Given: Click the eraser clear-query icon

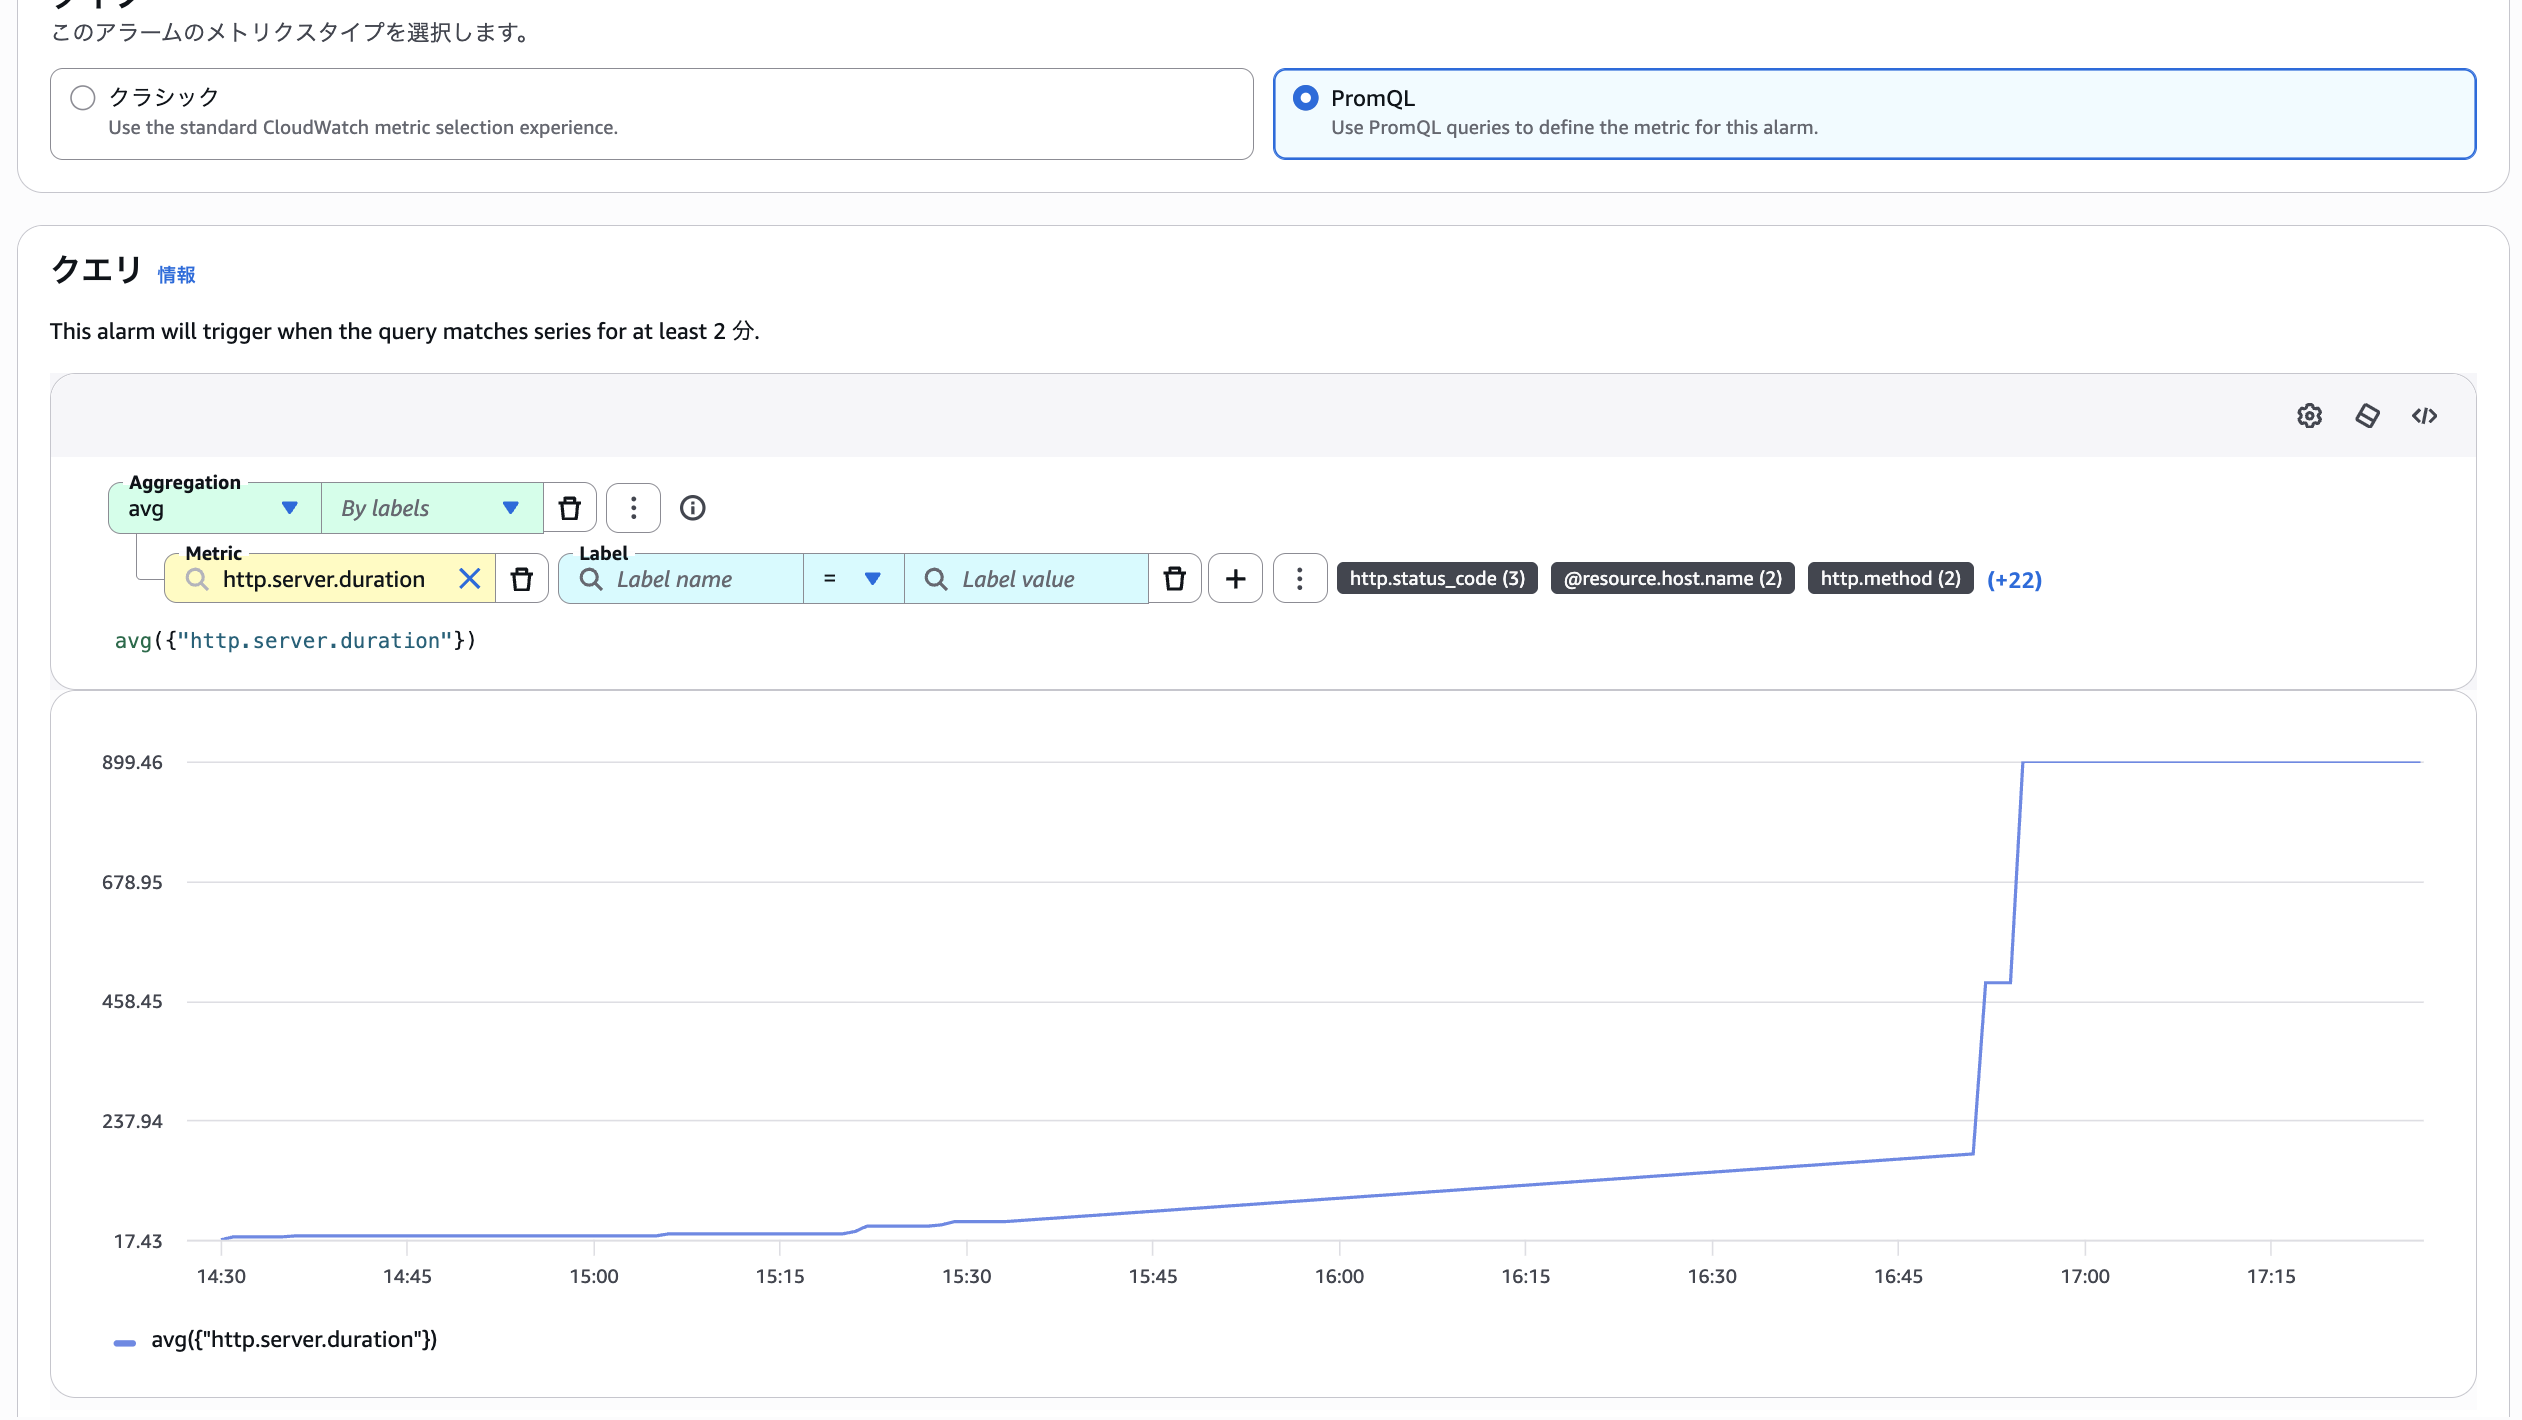Looking at the screenshot, I should [x=2366, y=416].
